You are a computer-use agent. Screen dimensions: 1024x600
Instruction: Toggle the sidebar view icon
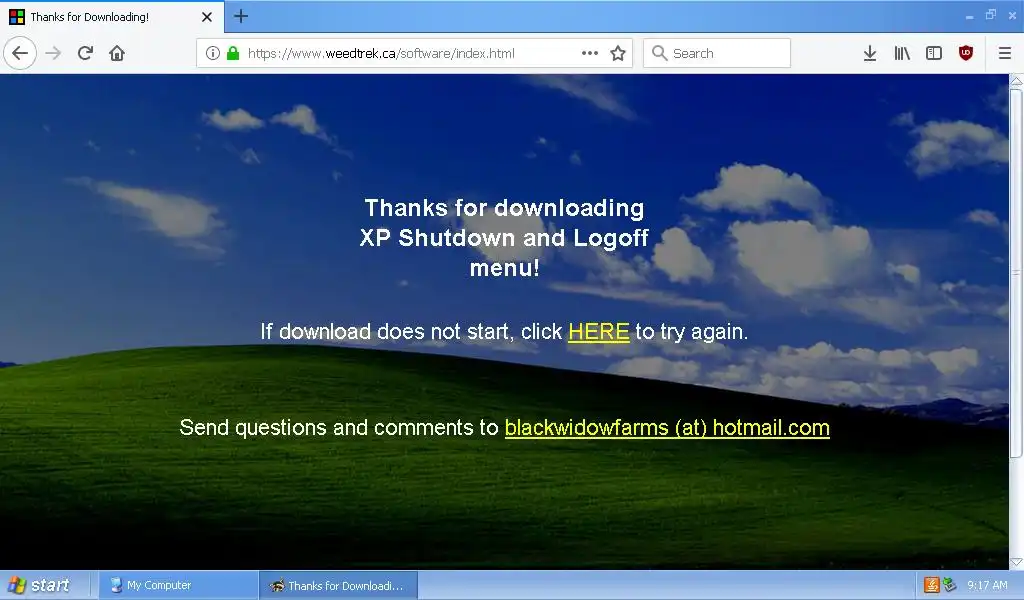(x=934, y=54)
